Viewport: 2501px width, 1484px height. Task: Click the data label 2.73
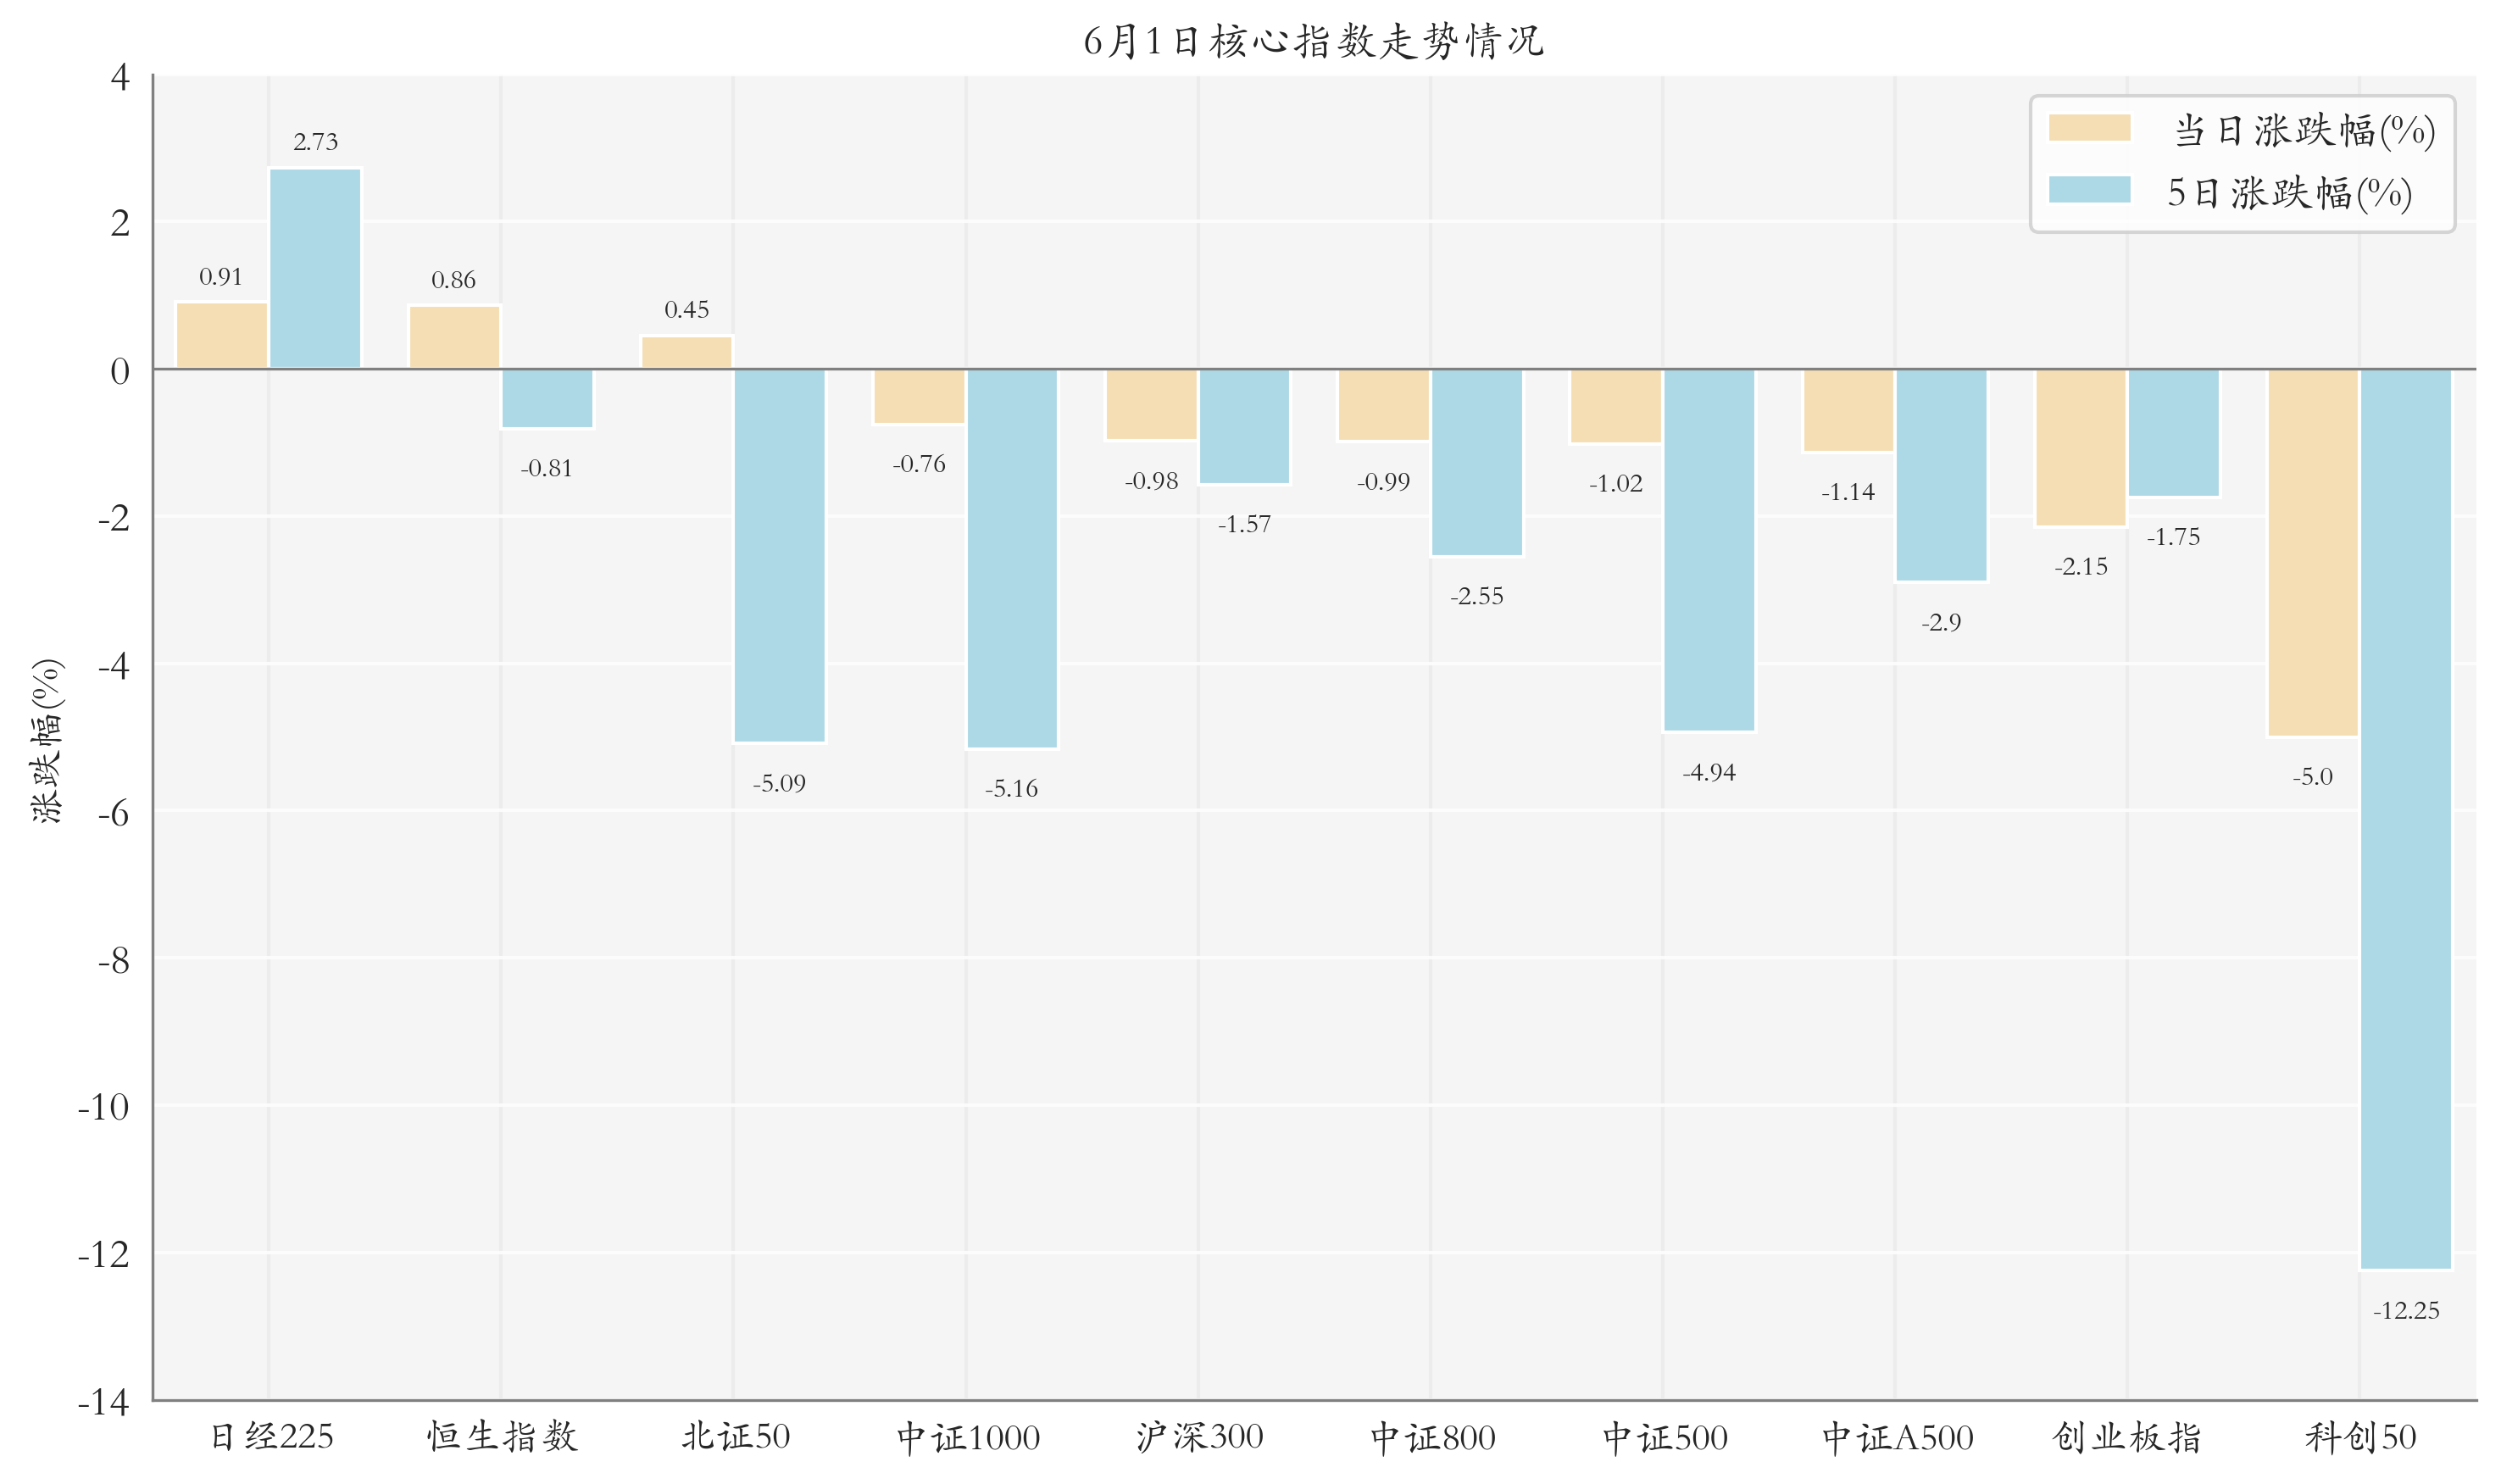click(315, 142)
